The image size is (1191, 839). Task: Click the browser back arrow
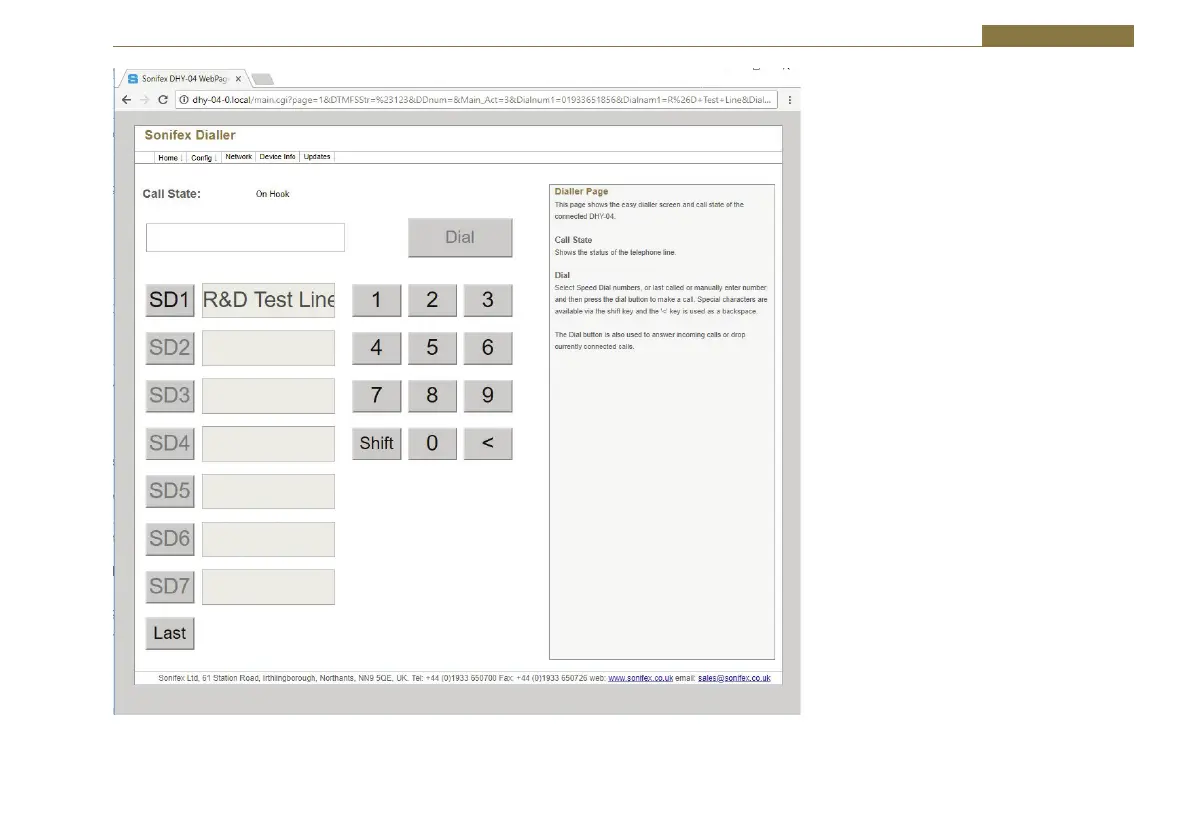pyautogui.click(x=126, y=100)
